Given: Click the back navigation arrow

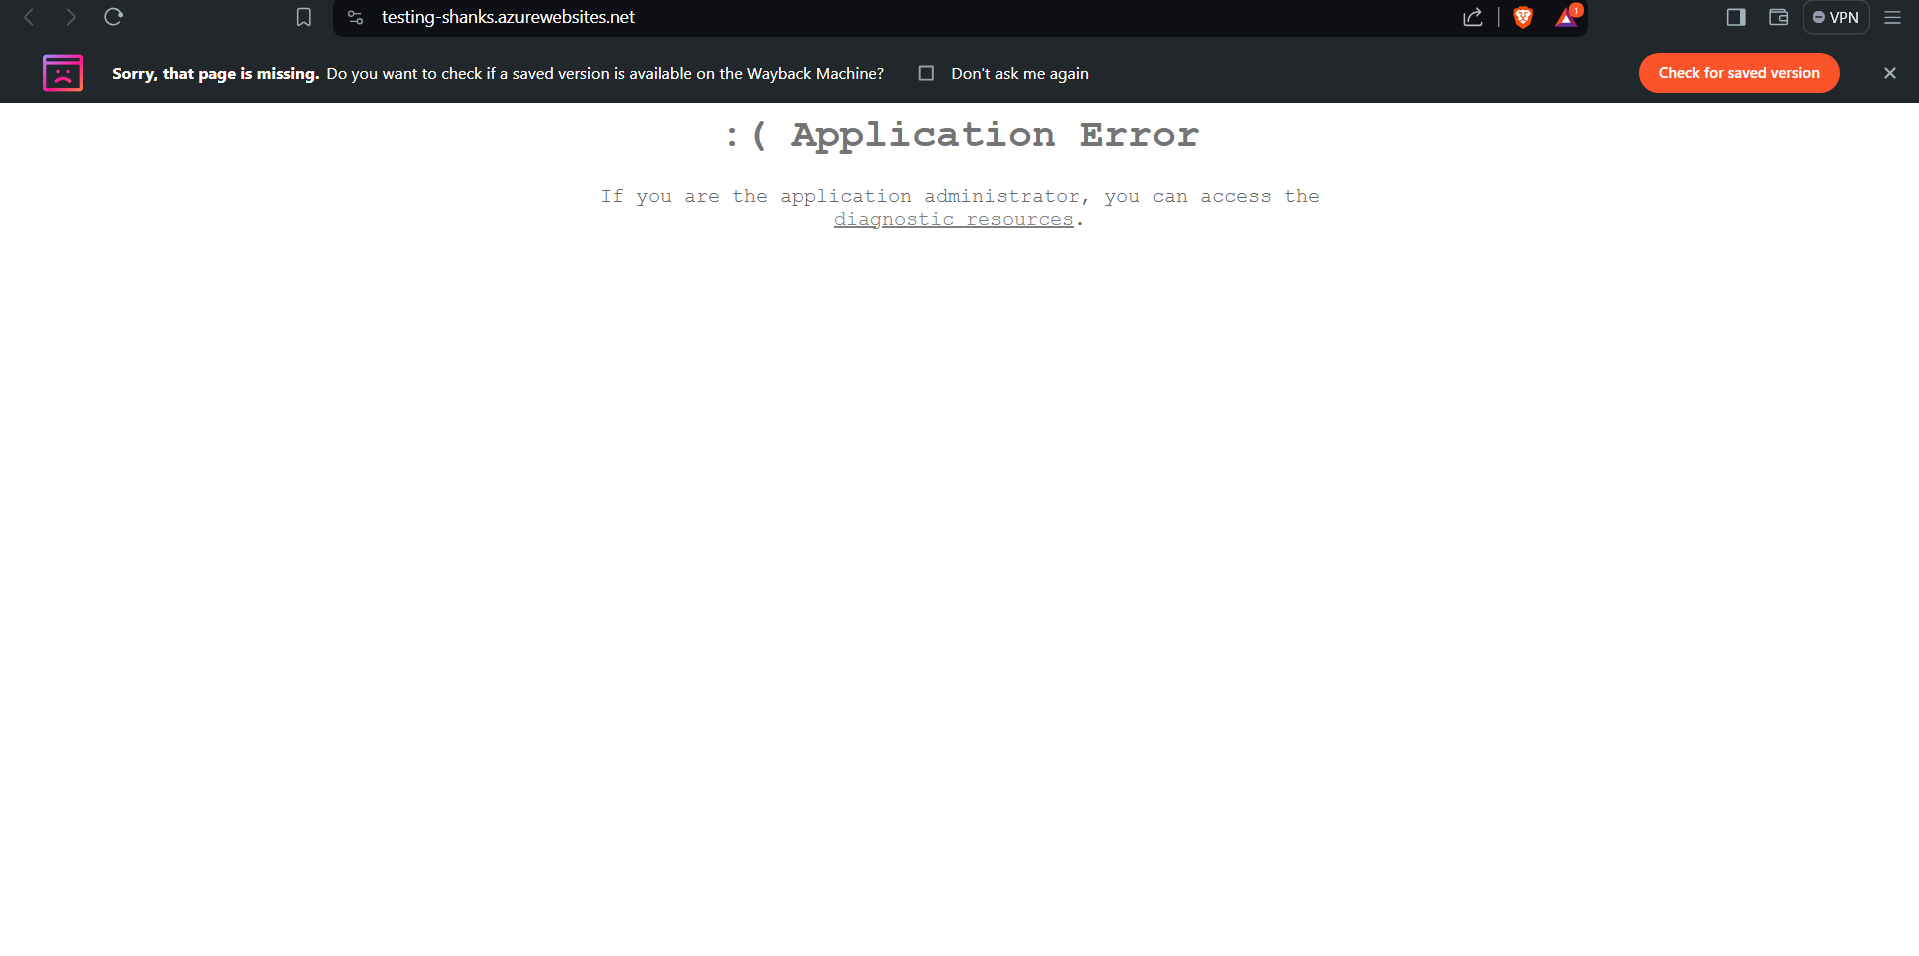Looking at the screenshot, I should click(x=31, y=17).
